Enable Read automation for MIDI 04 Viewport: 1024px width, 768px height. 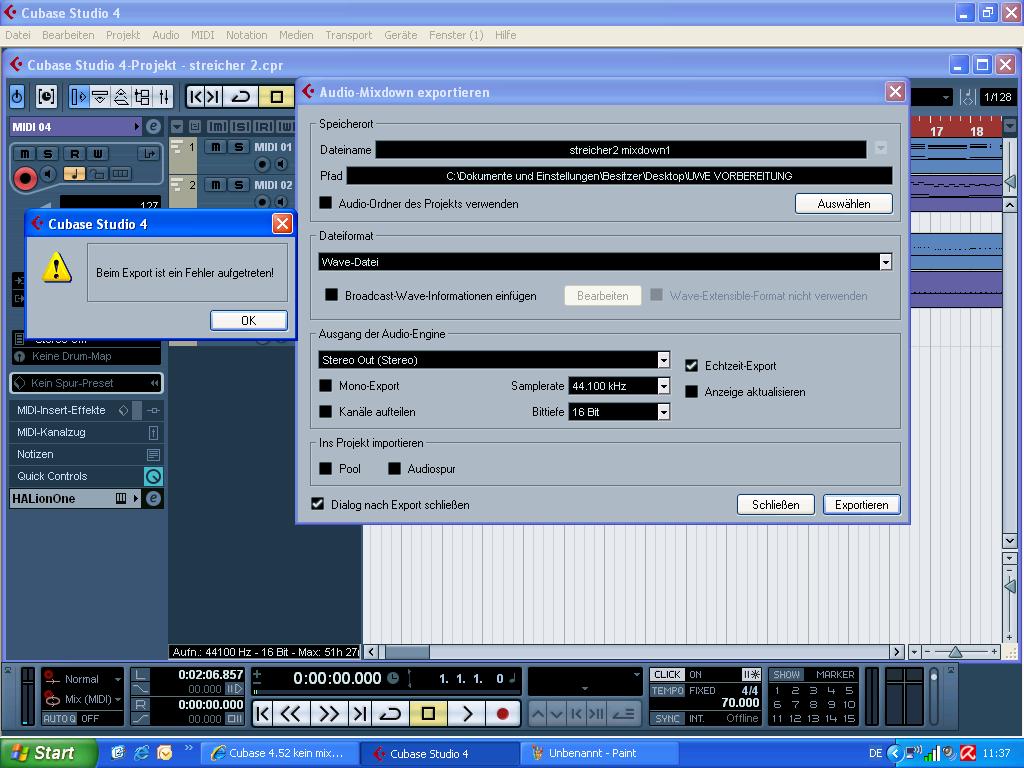click(x=74, y=153)
